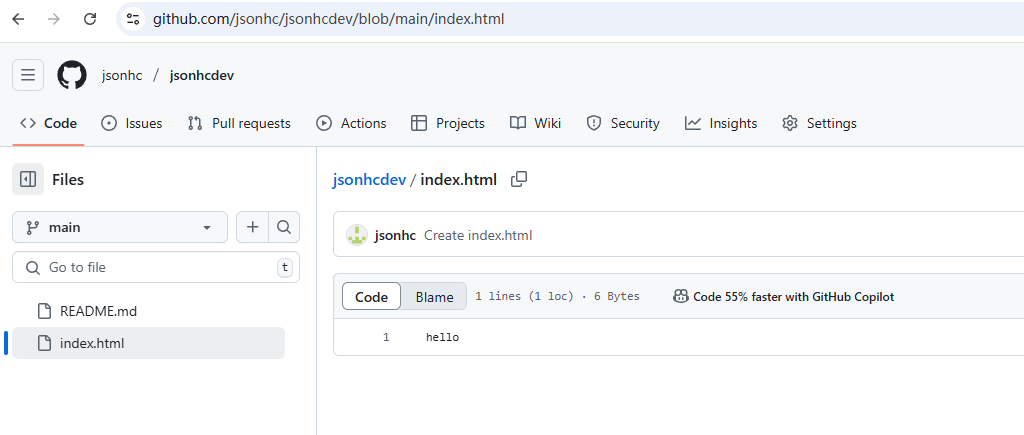Switch to the Issues tab
The image size is (1024, 435).
[132, 123]
